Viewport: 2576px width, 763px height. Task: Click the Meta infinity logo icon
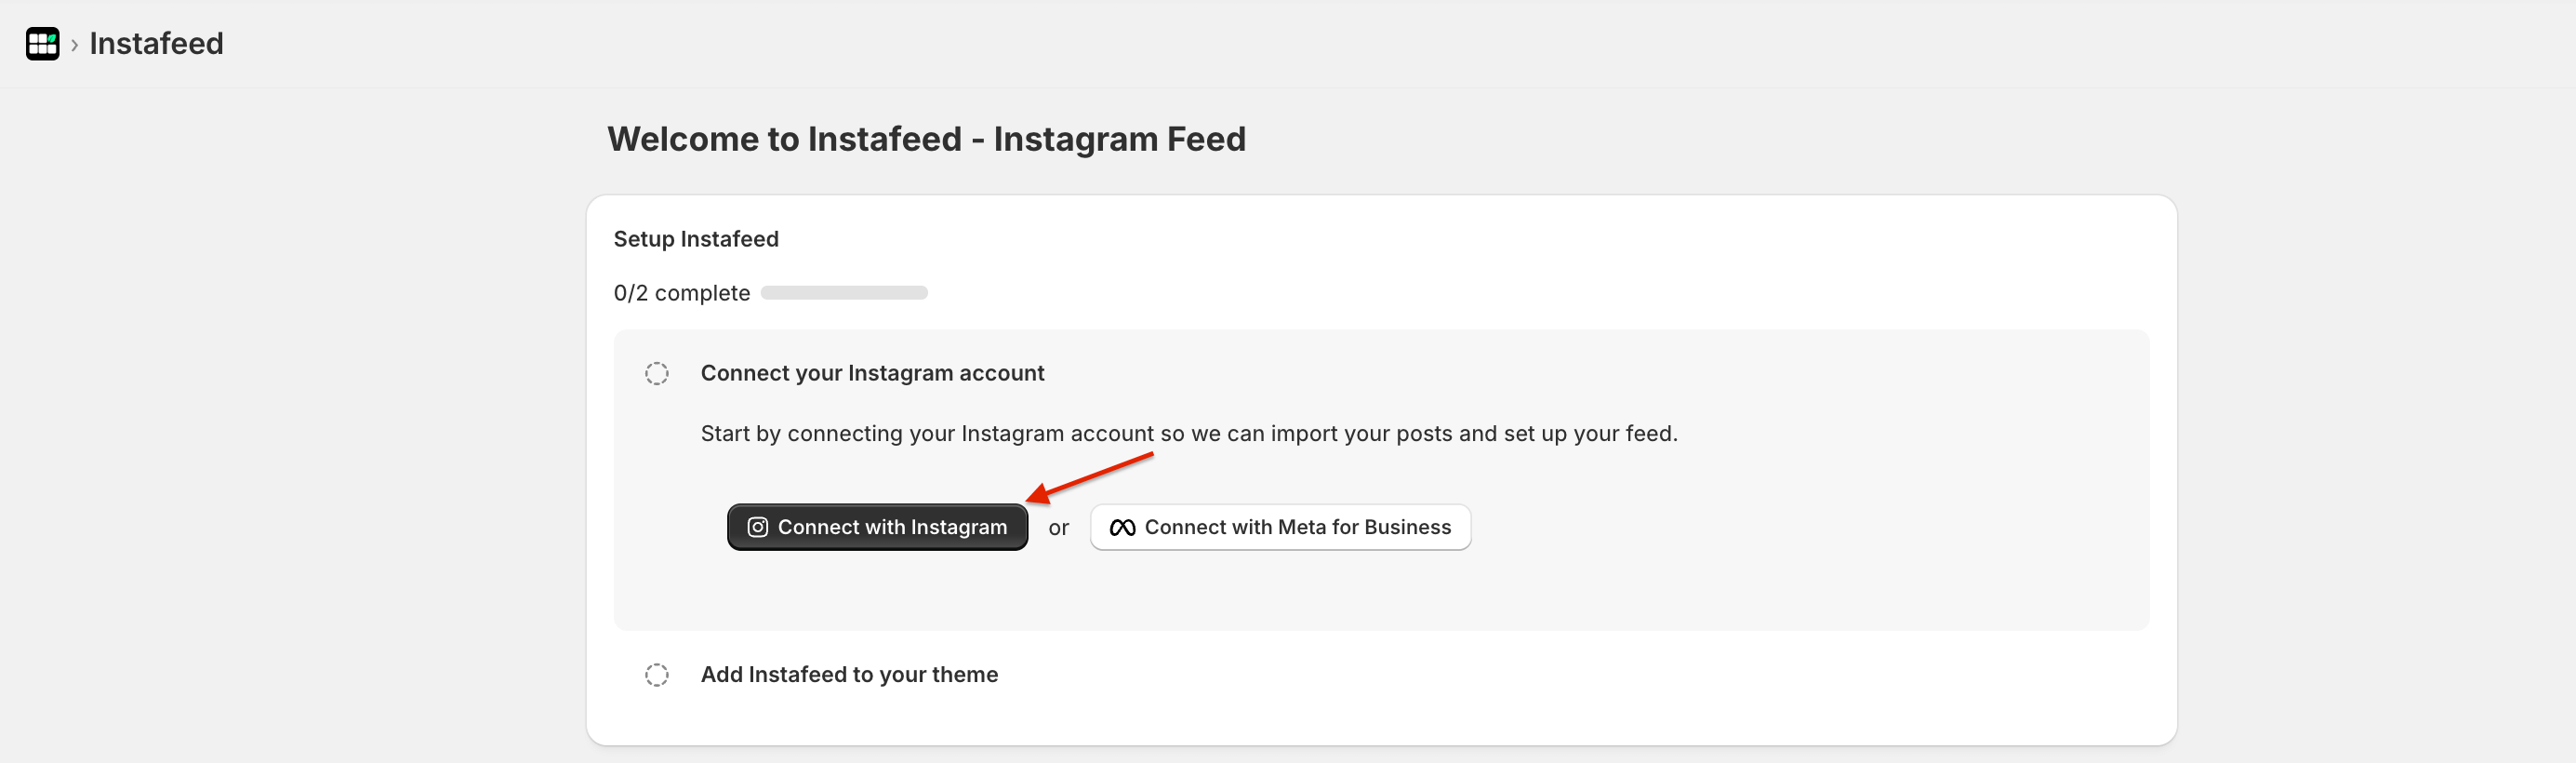click(x=1120, y=527)
